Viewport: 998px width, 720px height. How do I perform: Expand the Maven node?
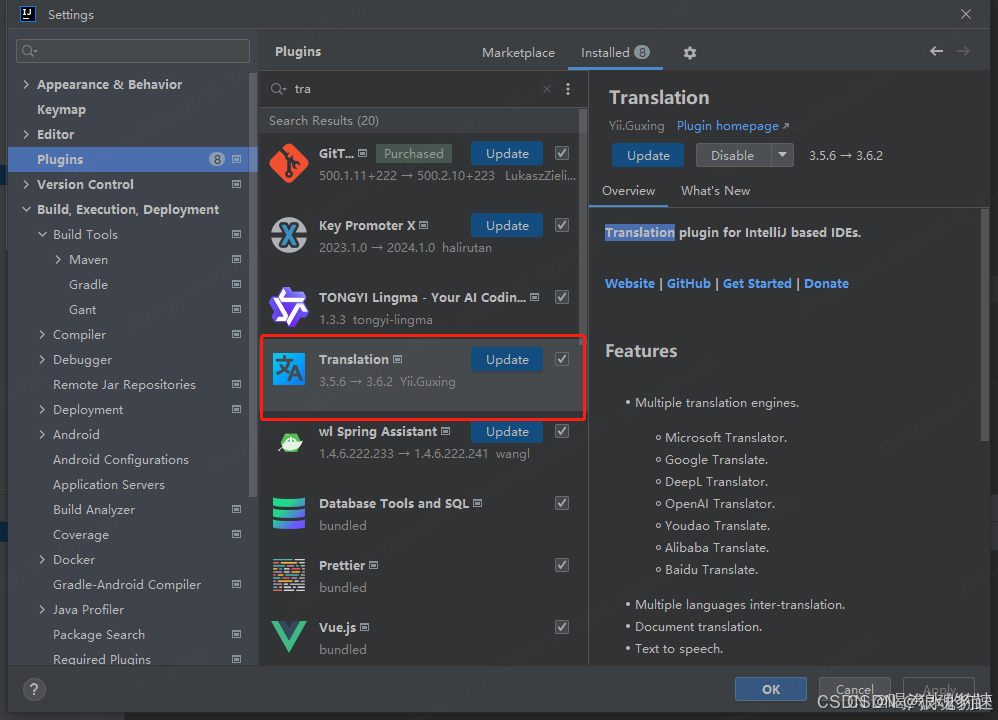pyautogui.click(x=58, y=260)
